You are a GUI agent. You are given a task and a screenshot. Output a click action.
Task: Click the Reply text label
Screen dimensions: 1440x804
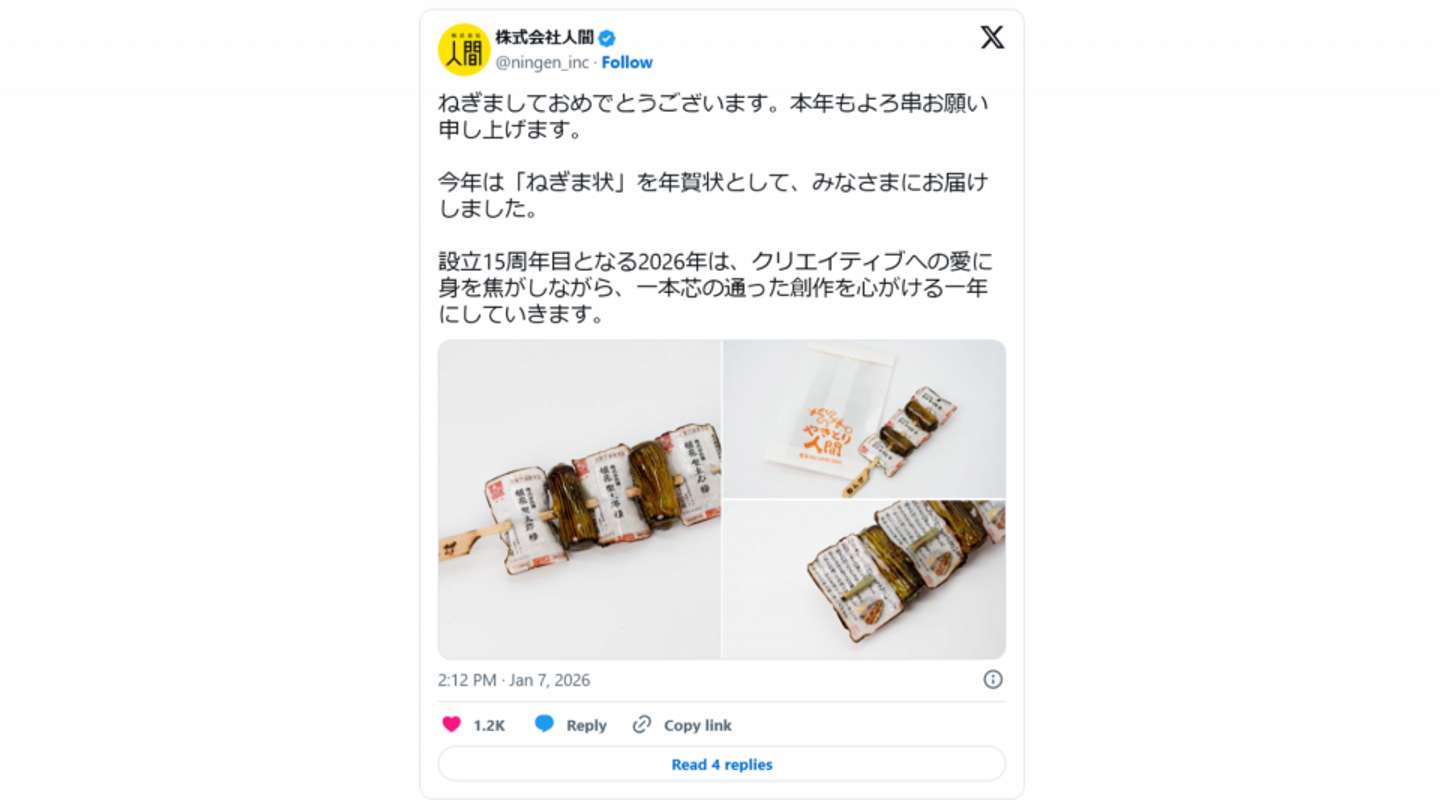(586, 726)
